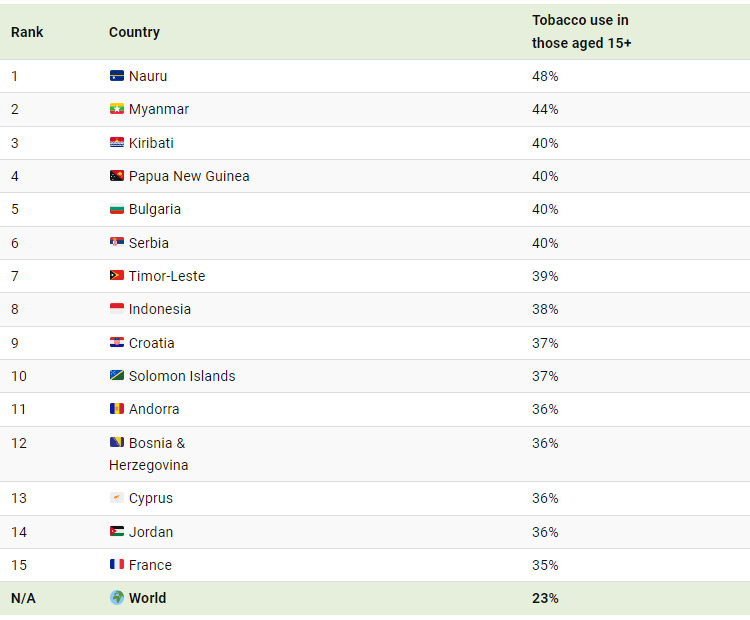This screenshot has width=750, height=620.
Task: Click the Jordan country name
Action: tap(151, 532)
